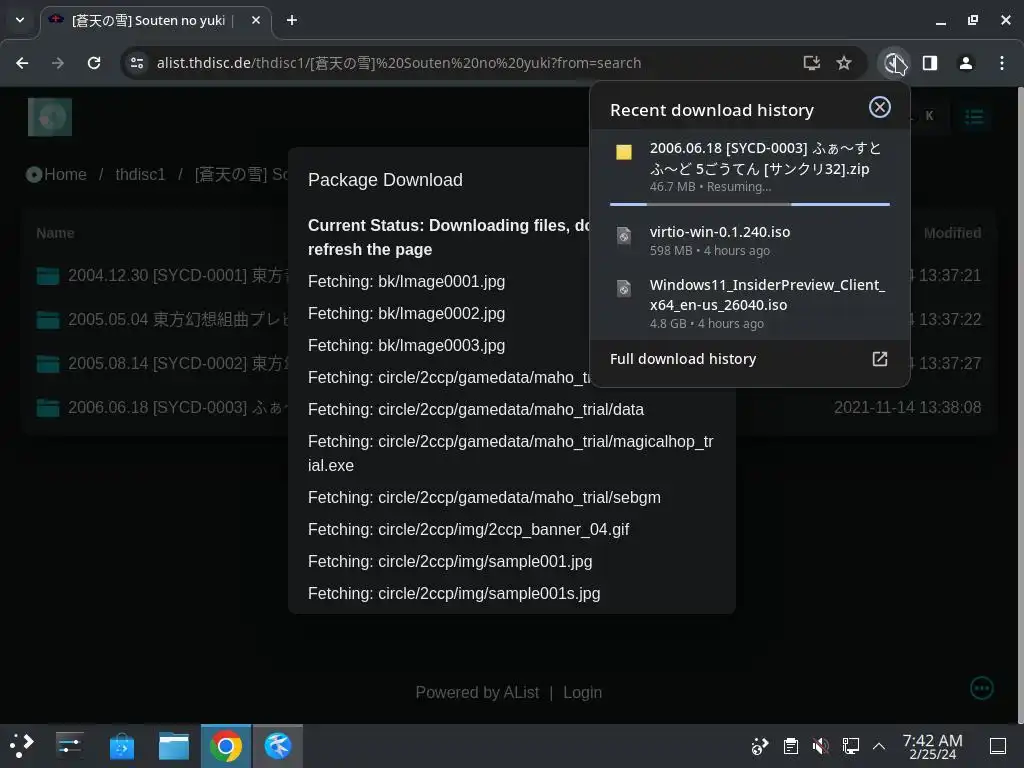Expand hidden system tray icons
The width and height of the screenshot is (1024, 768).
coord(879,746)
